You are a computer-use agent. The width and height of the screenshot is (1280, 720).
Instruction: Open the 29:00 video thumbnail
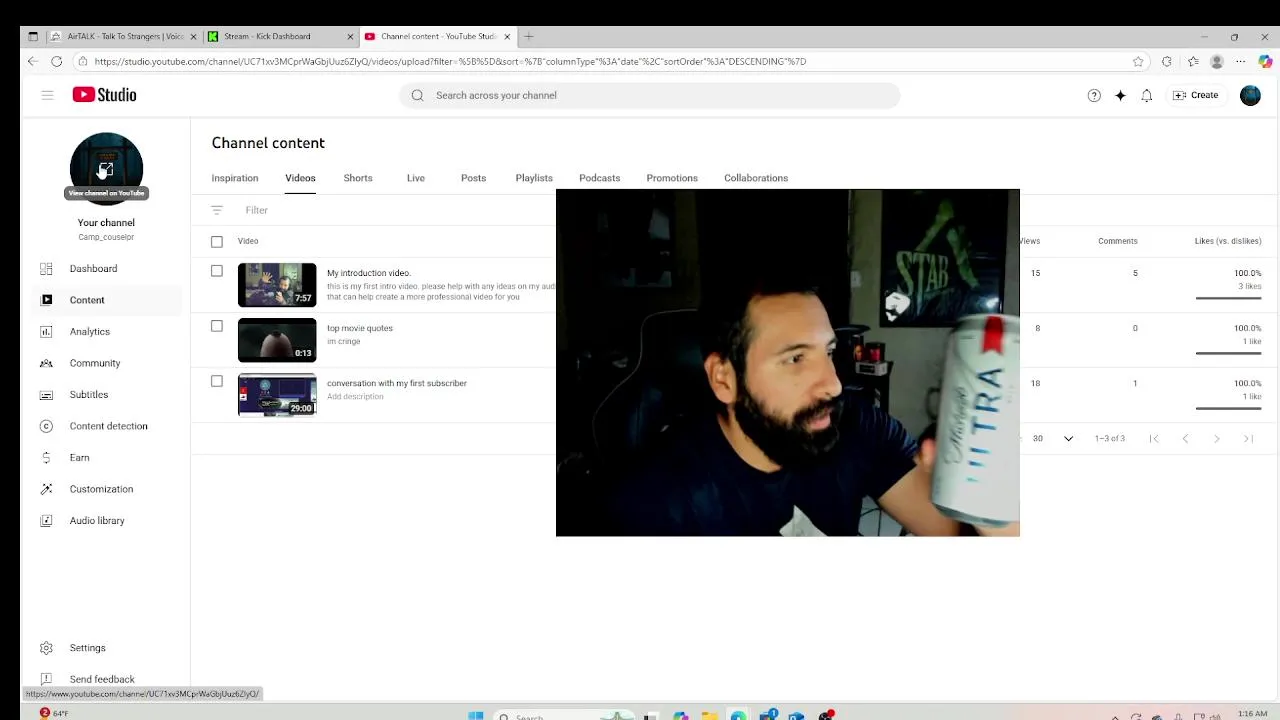coord(277,395)
